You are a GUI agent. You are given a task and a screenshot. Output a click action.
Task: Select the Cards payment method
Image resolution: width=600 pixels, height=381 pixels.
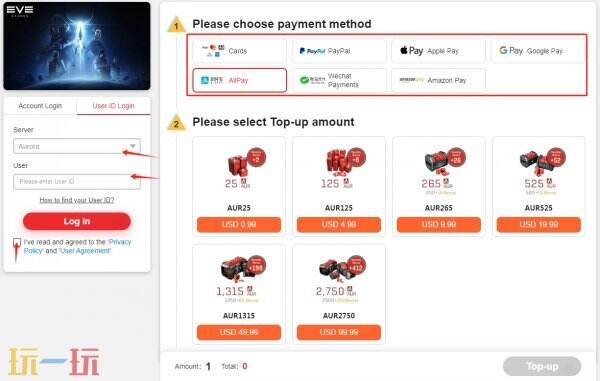pyautogui.click(x=239, y=51)
